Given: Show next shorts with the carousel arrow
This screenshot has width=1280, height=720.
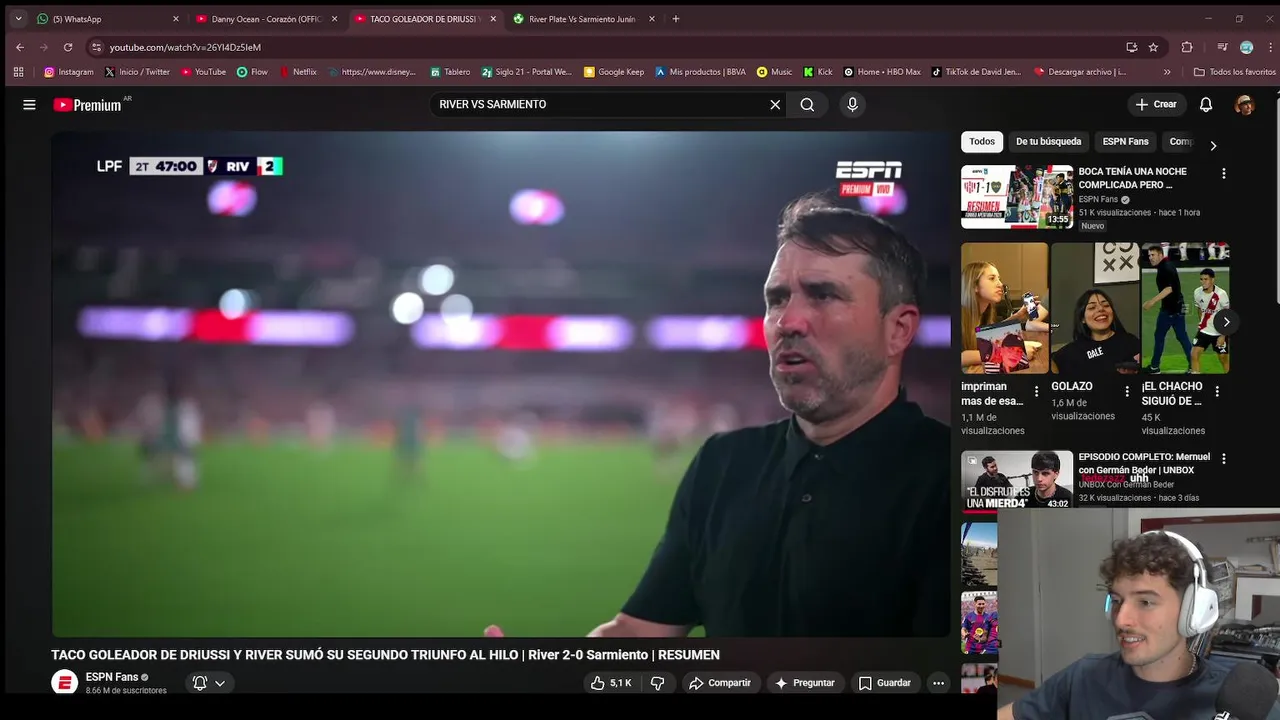Looking at the screenshot, I should pyautogui.click(x=1226, y=322).
